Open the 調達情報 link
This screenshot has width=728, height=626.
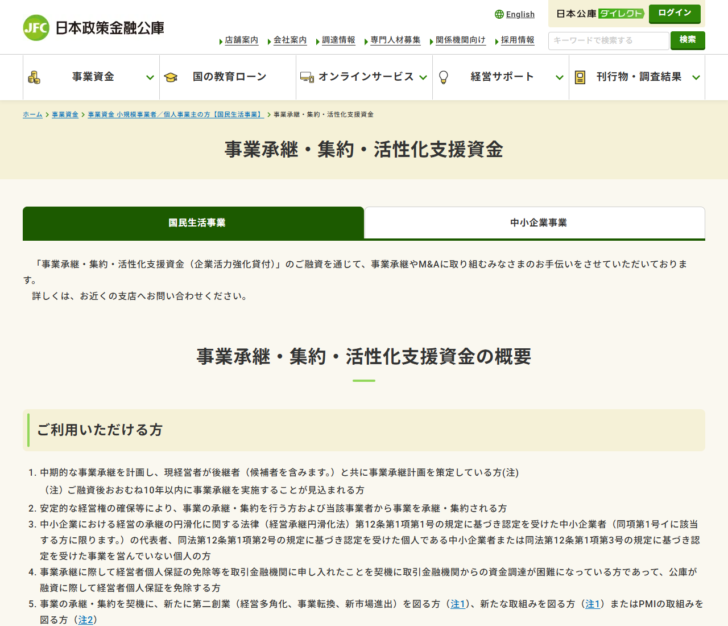pos(338,40)
